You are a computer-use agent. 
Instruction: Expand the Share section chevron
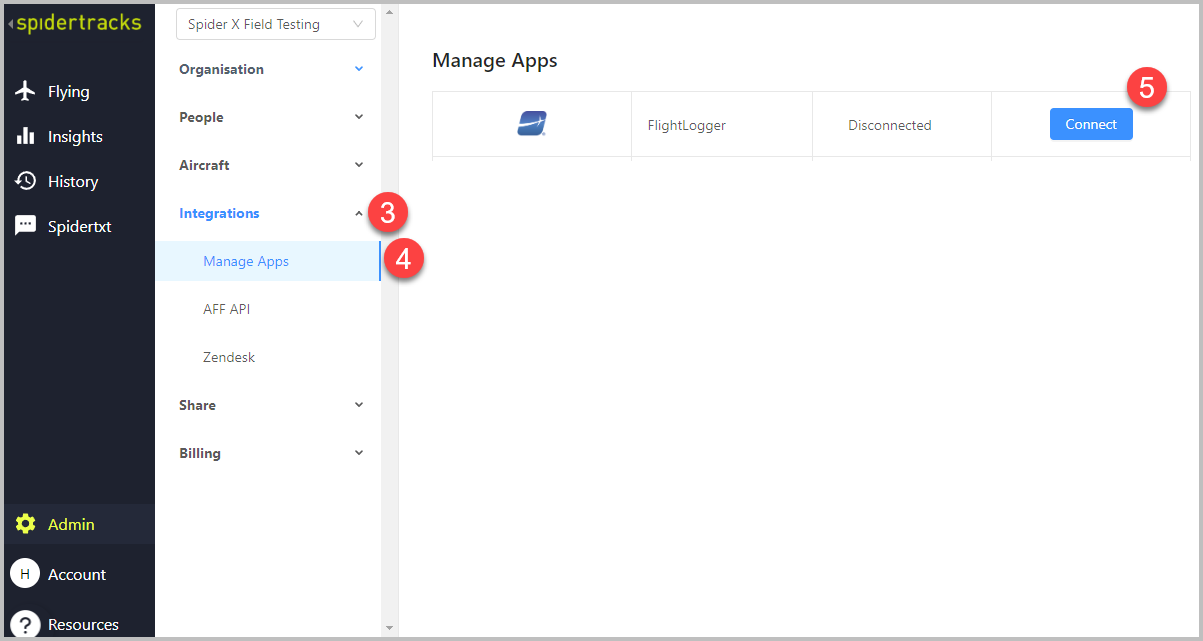coord(359,405)
